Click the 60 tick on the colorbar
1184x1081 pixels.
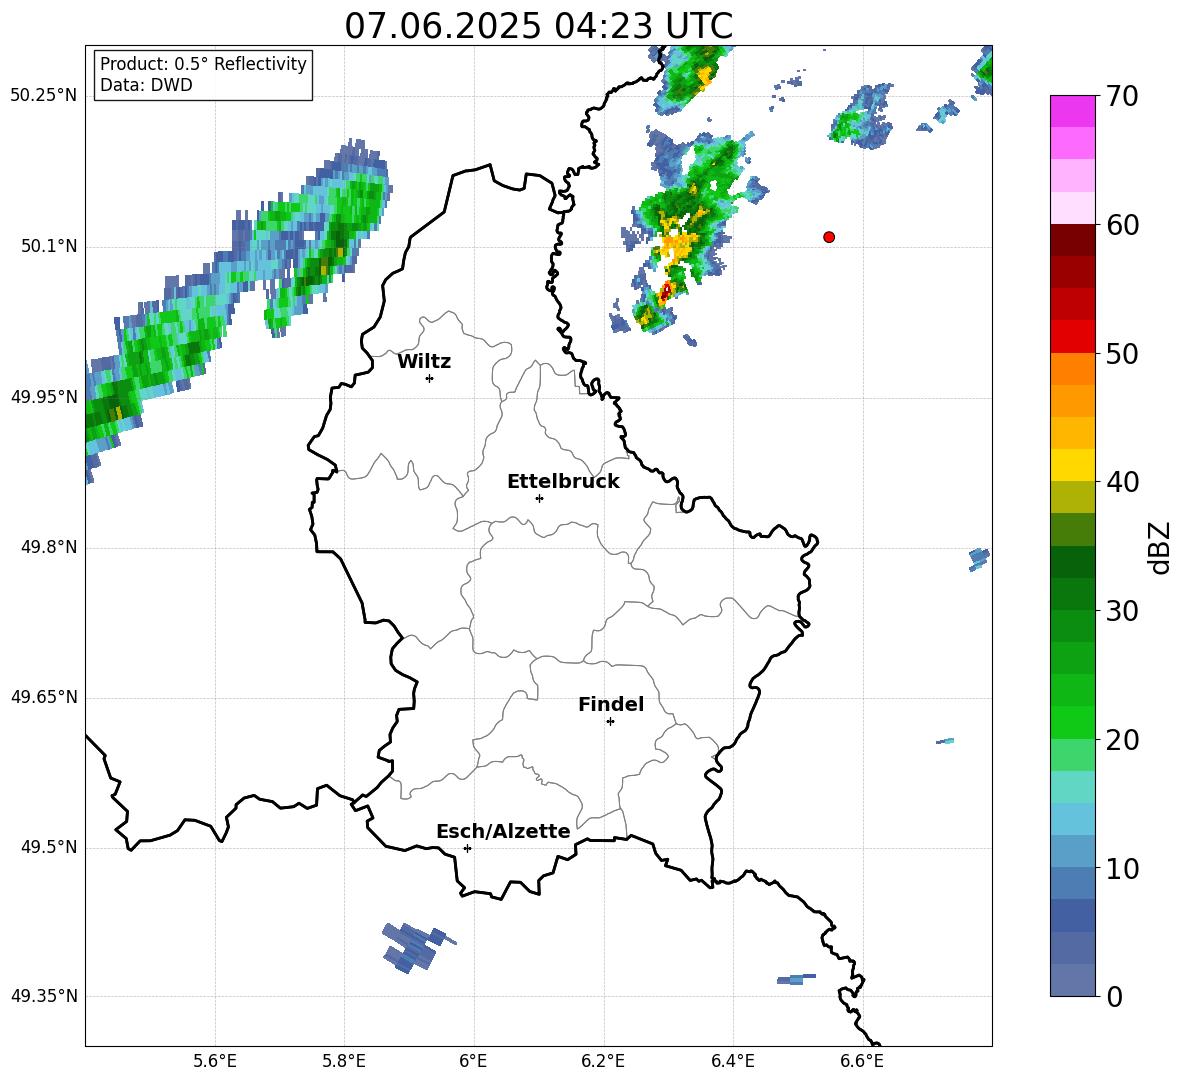click(x=1122, y=225)
